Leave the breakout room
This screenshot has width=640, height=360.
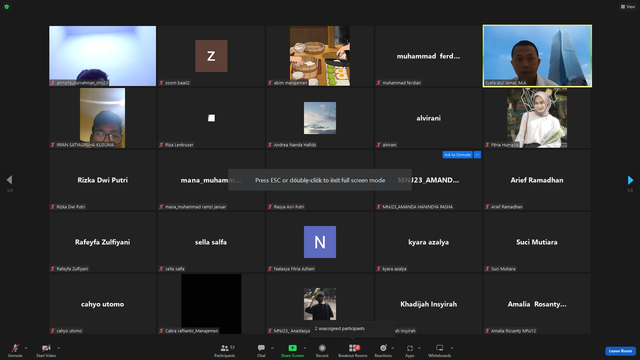pos(620,351)
